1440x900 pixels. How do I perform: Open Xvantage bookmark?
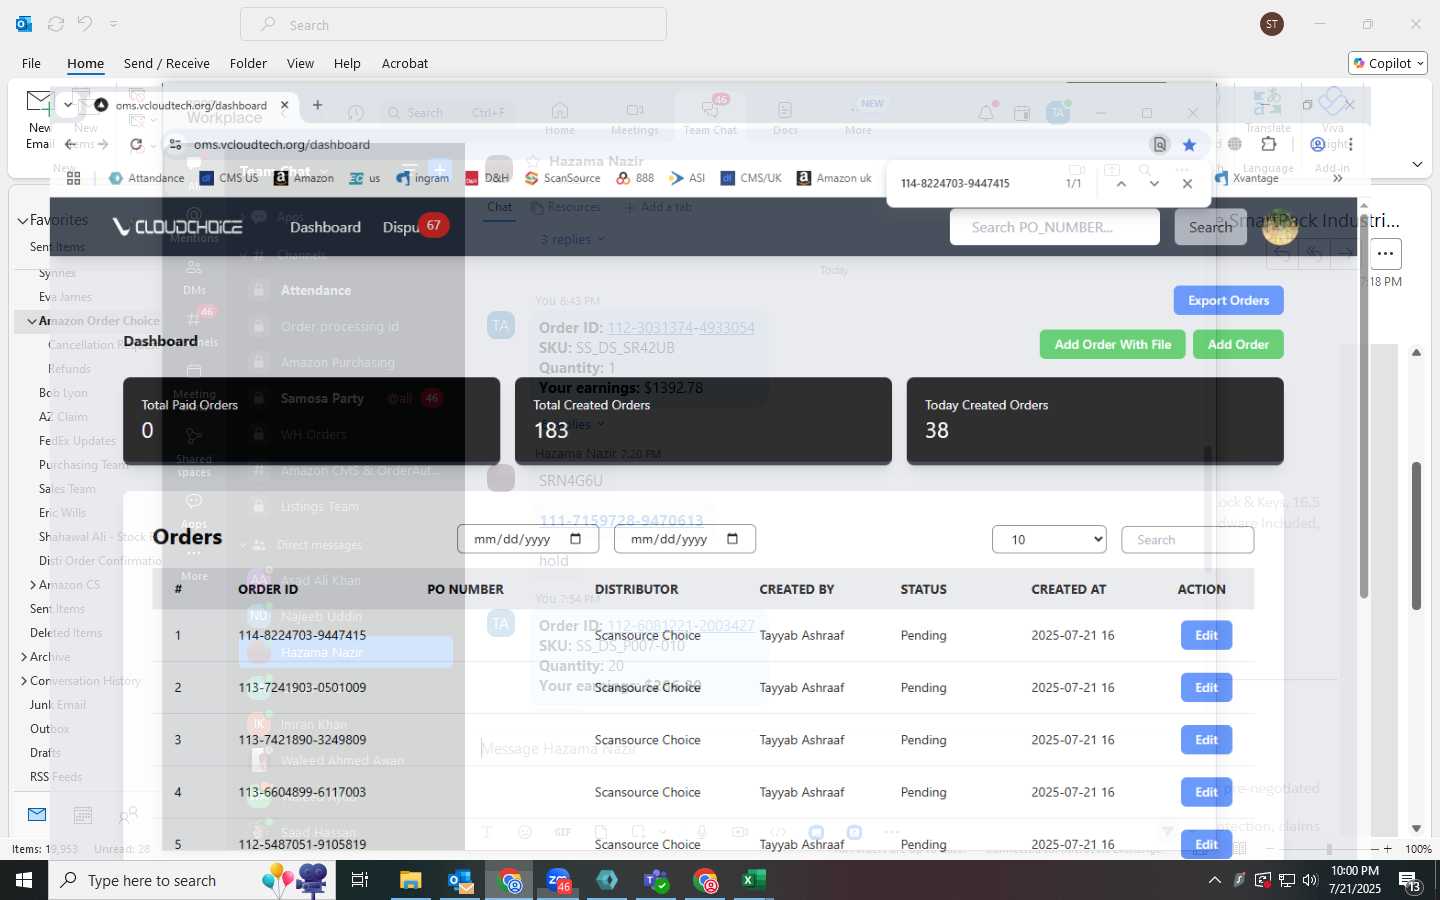[x=1247, y=178]
